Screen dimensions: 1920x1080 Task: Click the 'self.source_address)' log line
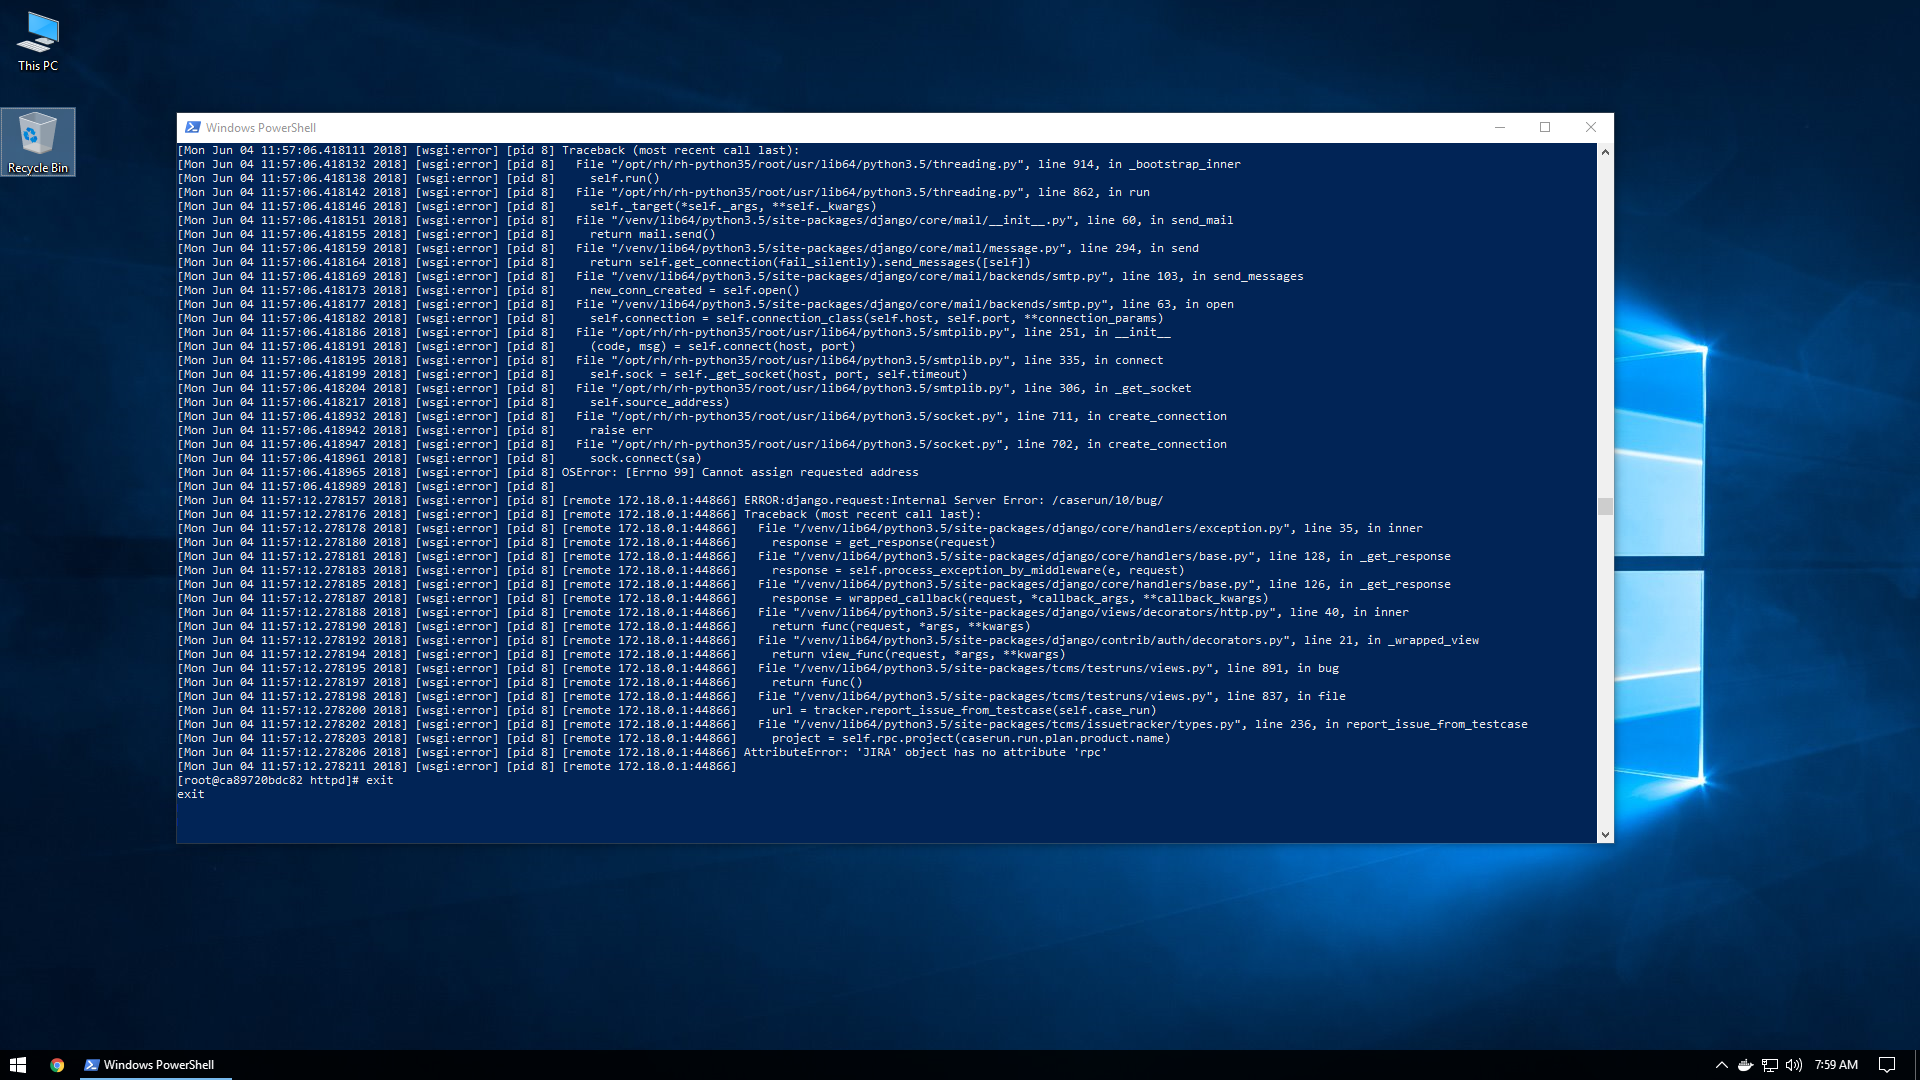click(x=659, y=402)
